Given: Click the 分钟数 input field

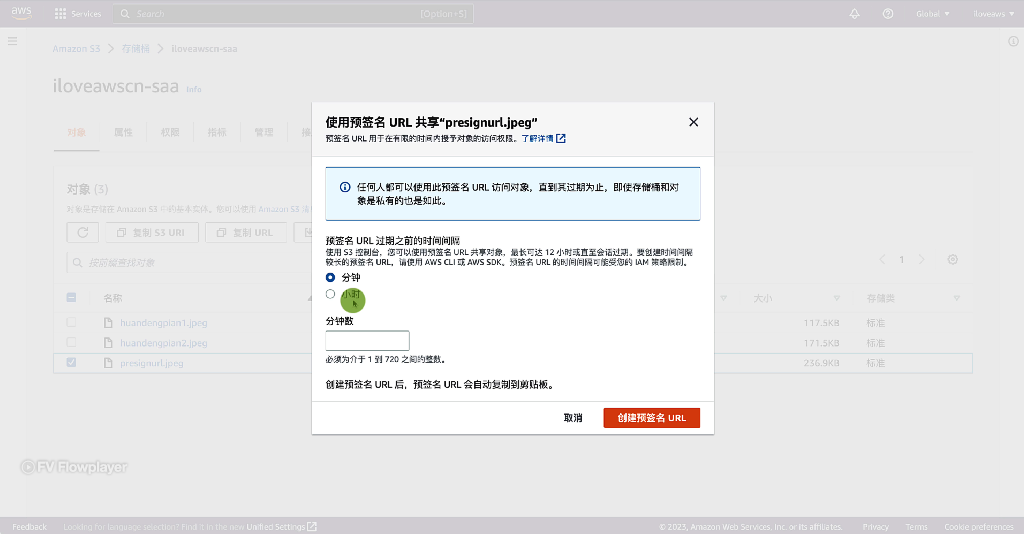Looking at the screenshot, I should (x=368, y=341).
